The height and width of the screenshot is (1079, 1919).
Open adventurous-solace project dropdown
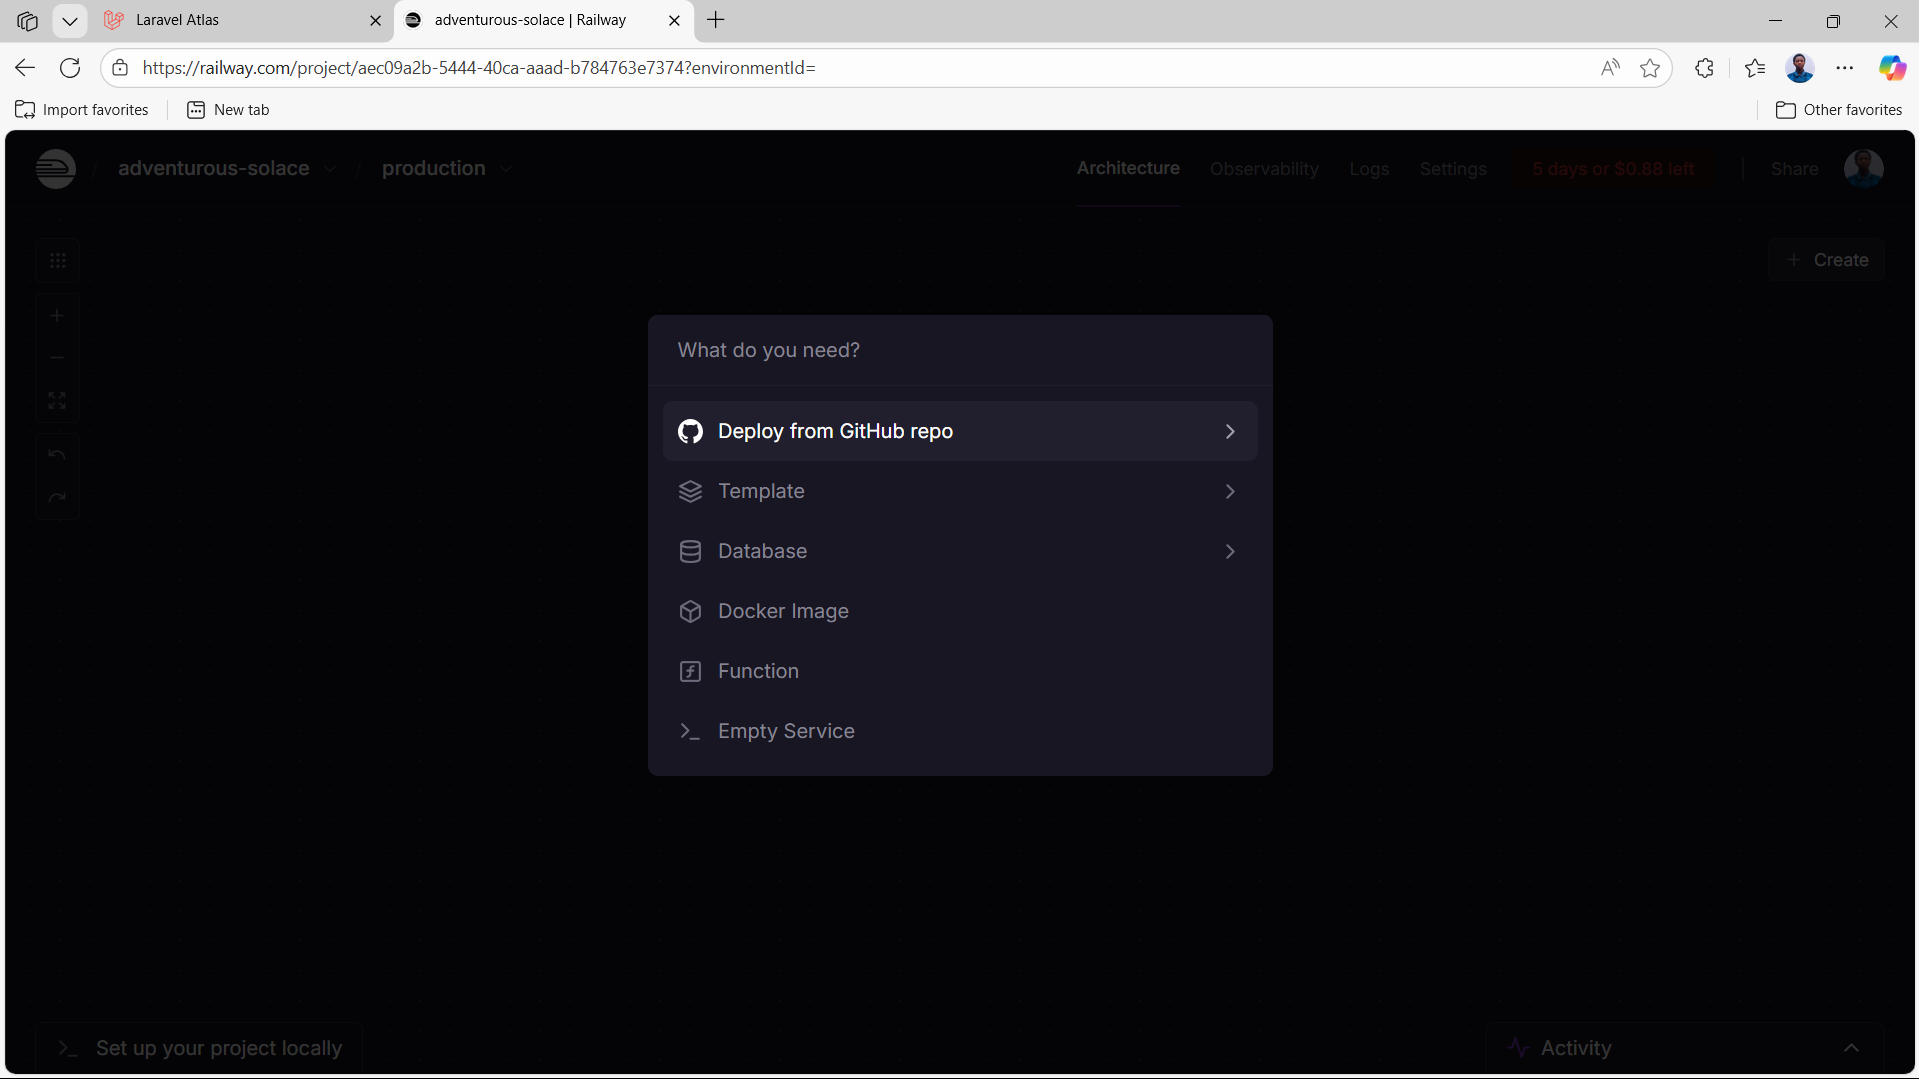[226, 168]
